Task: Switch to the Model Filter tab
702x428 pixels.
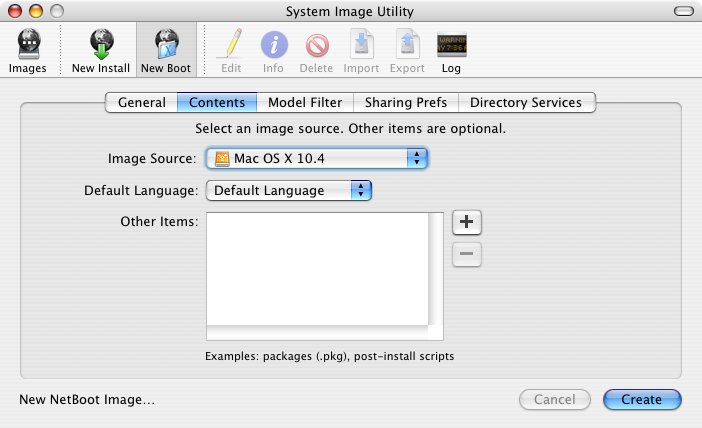Action: click(x=305, y=103)
